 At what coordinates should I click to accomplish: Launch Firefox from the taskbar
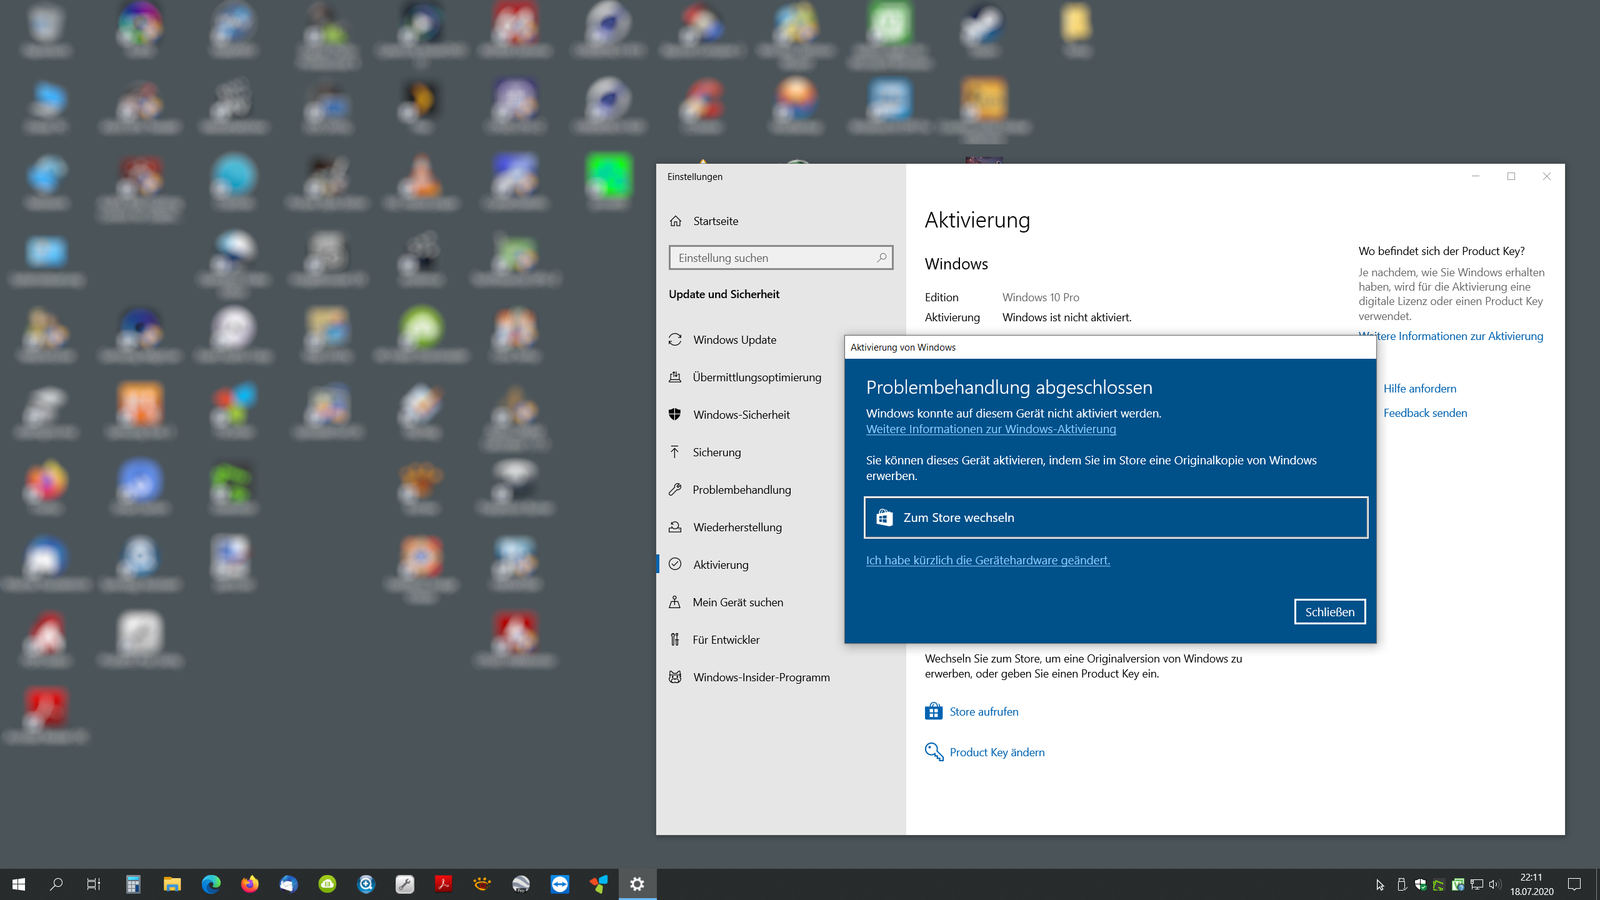click(x=250, y=884)
